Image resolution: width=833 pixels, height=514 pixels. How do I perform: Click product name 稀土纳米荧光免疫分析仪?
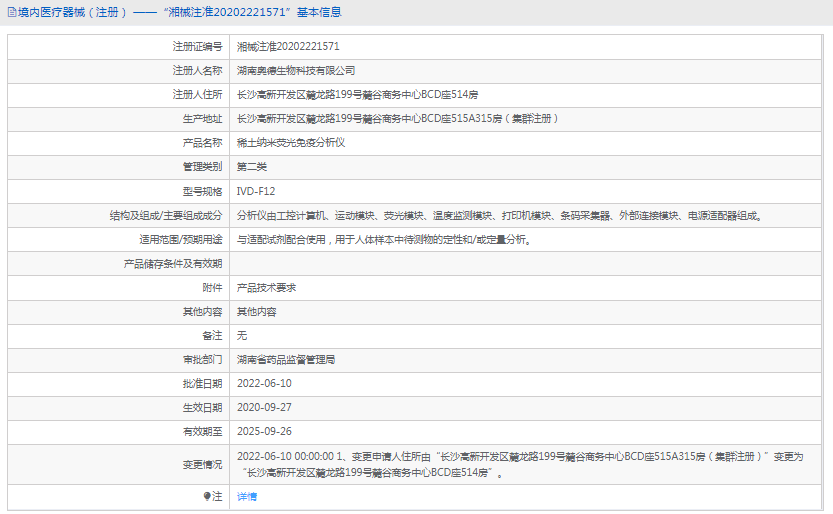[291, 143]
